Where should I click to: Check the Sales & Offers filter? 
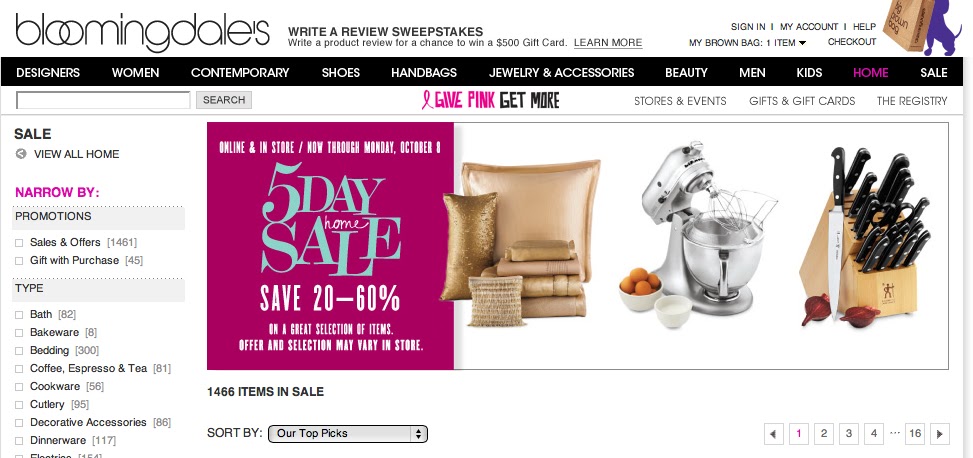pyautogui.click(x=19, y=243)
